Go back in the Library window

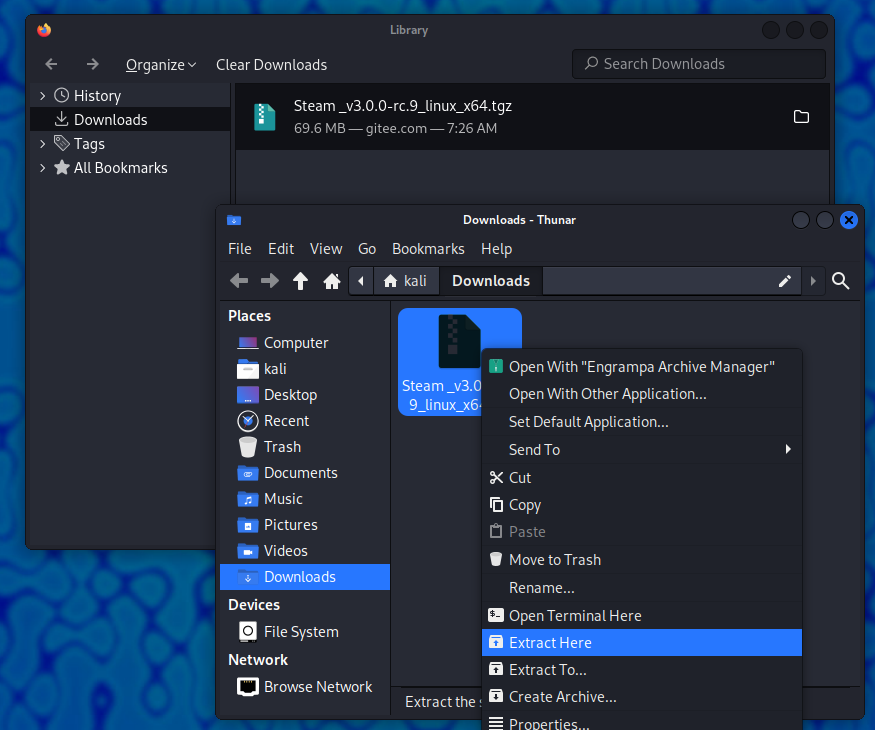coord(51,64)
